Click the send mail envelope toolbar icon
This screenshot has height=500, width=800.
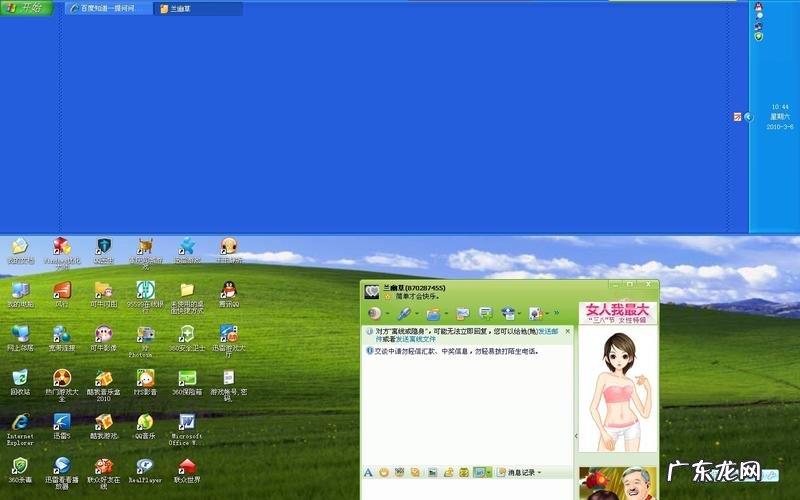point(462,313)
